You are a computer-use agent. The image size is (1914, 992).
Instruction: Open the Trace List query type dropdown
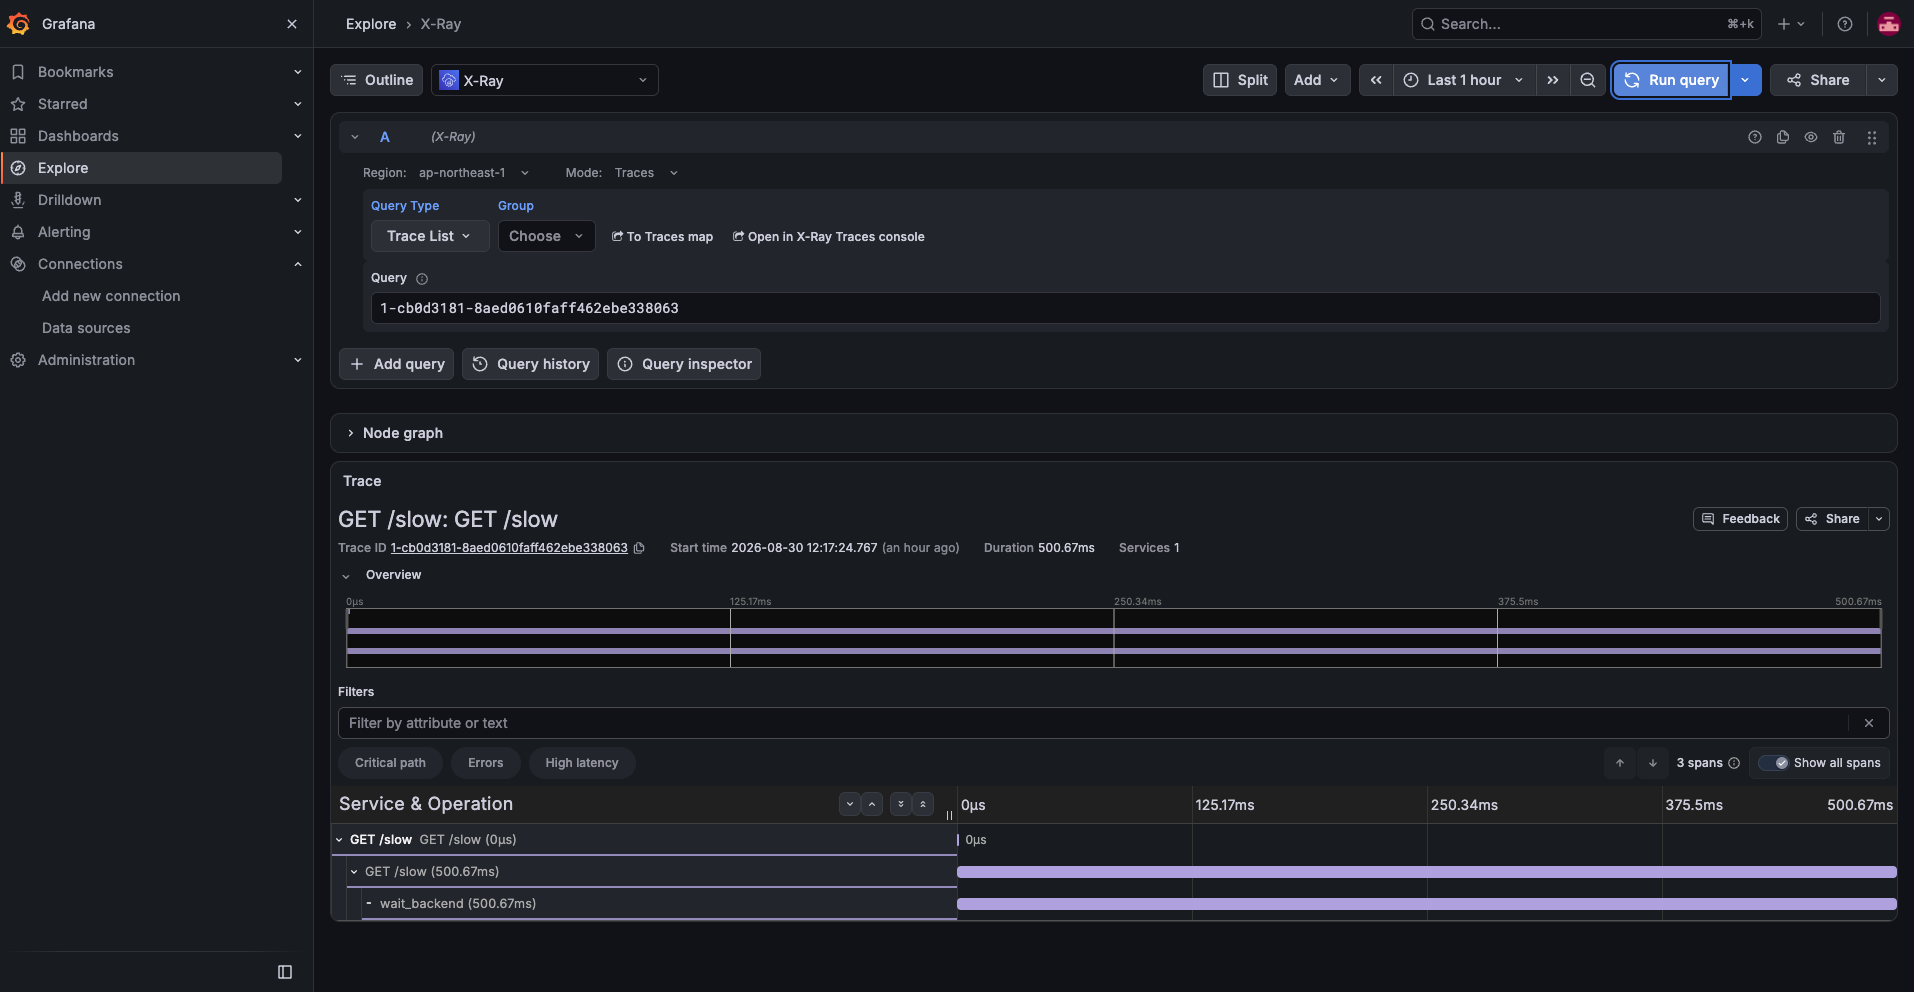430,236
